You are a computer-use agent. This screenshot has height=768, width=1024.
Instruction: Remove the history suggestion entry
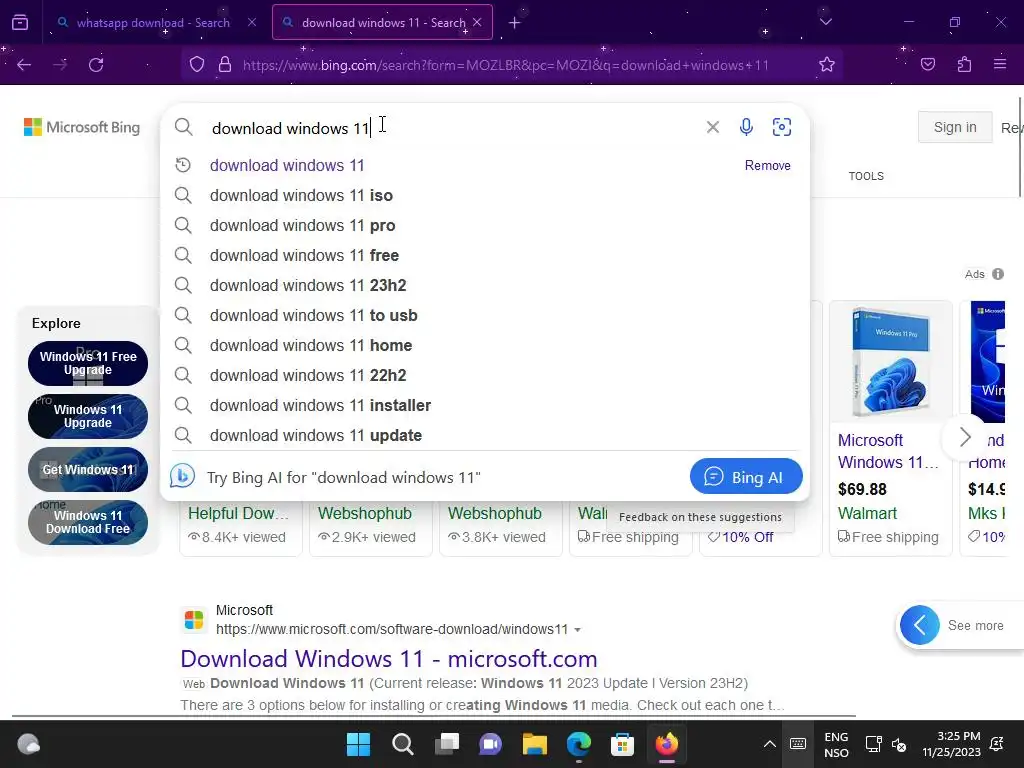pyautogui.click(x=767, y=166)
